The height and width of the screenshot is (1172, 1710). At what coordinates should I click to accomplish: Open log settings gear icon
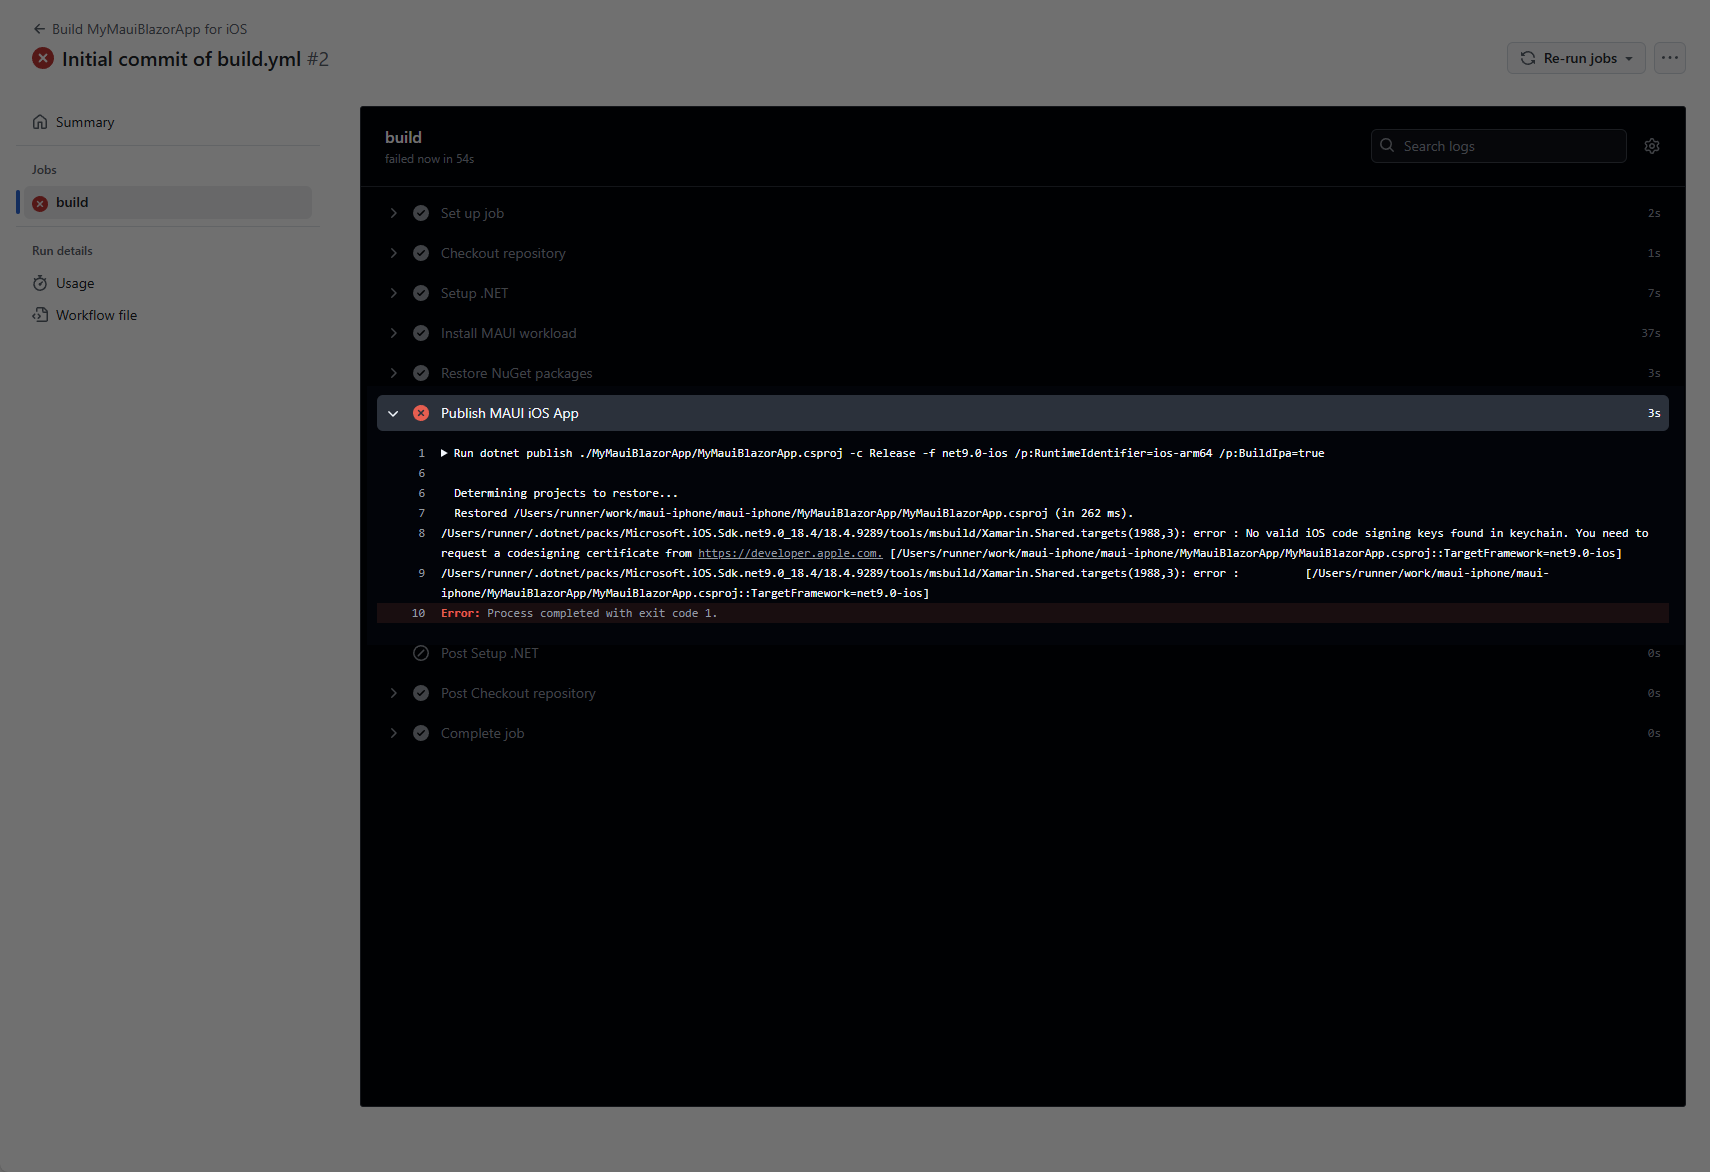[1652, 146]
